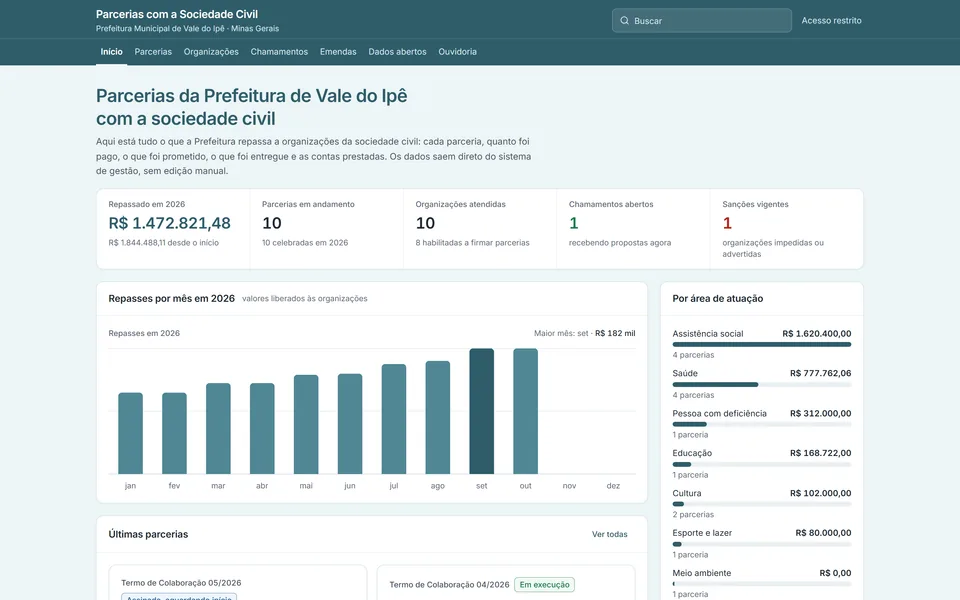The height and width of the screenshot is (600, 960).
Task: Click the dez label on the chart axis
Action: (x=613, y=486)
